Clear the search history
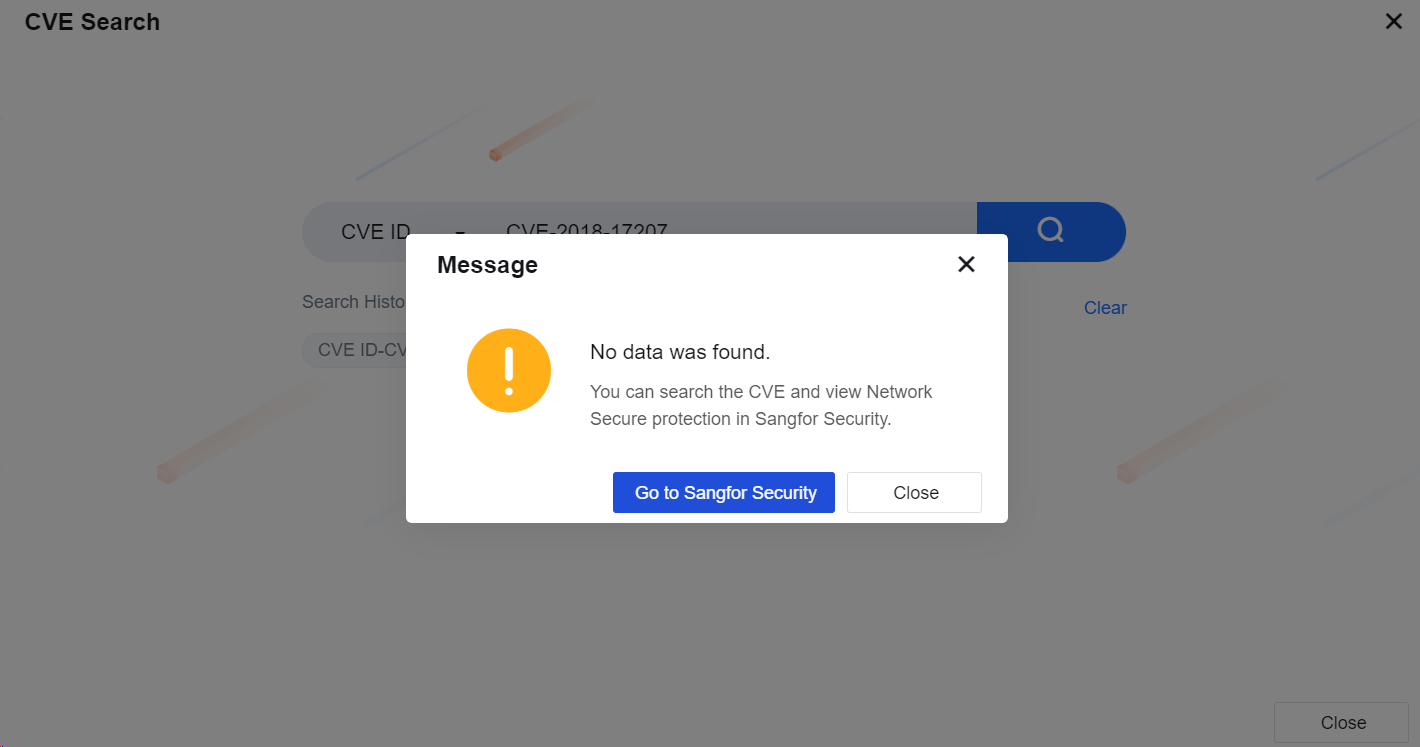This screenshot has height=747, width=1420. click(x=1105, y=308)
